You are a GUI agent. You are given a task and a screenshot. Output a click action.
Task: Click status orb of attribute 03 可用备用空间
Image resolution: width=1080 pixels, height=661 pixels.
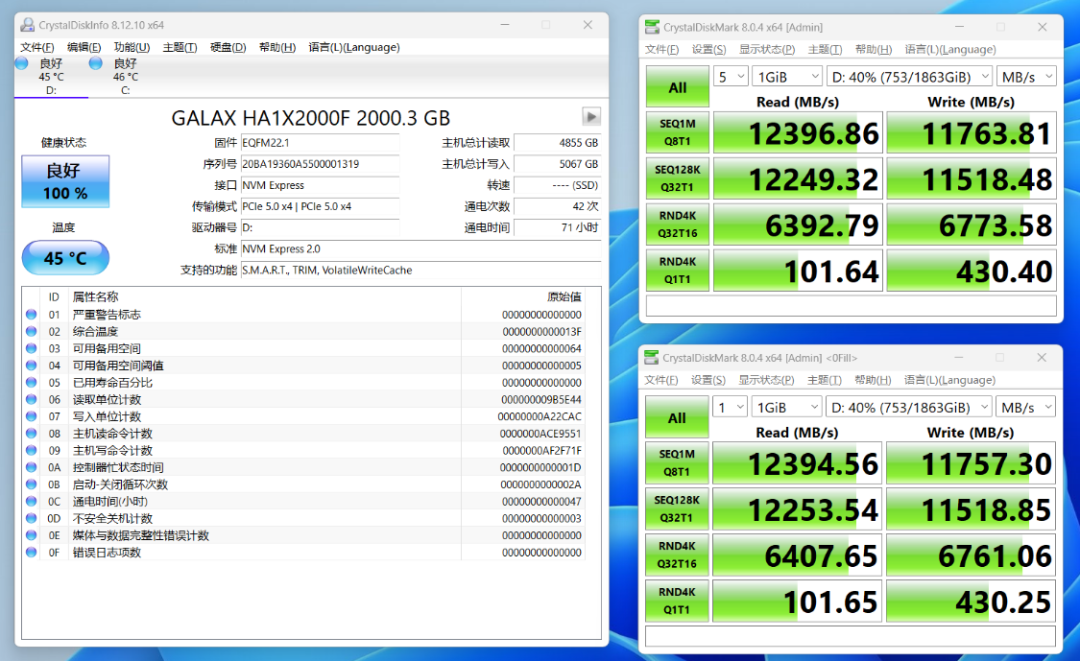(31, 348)
